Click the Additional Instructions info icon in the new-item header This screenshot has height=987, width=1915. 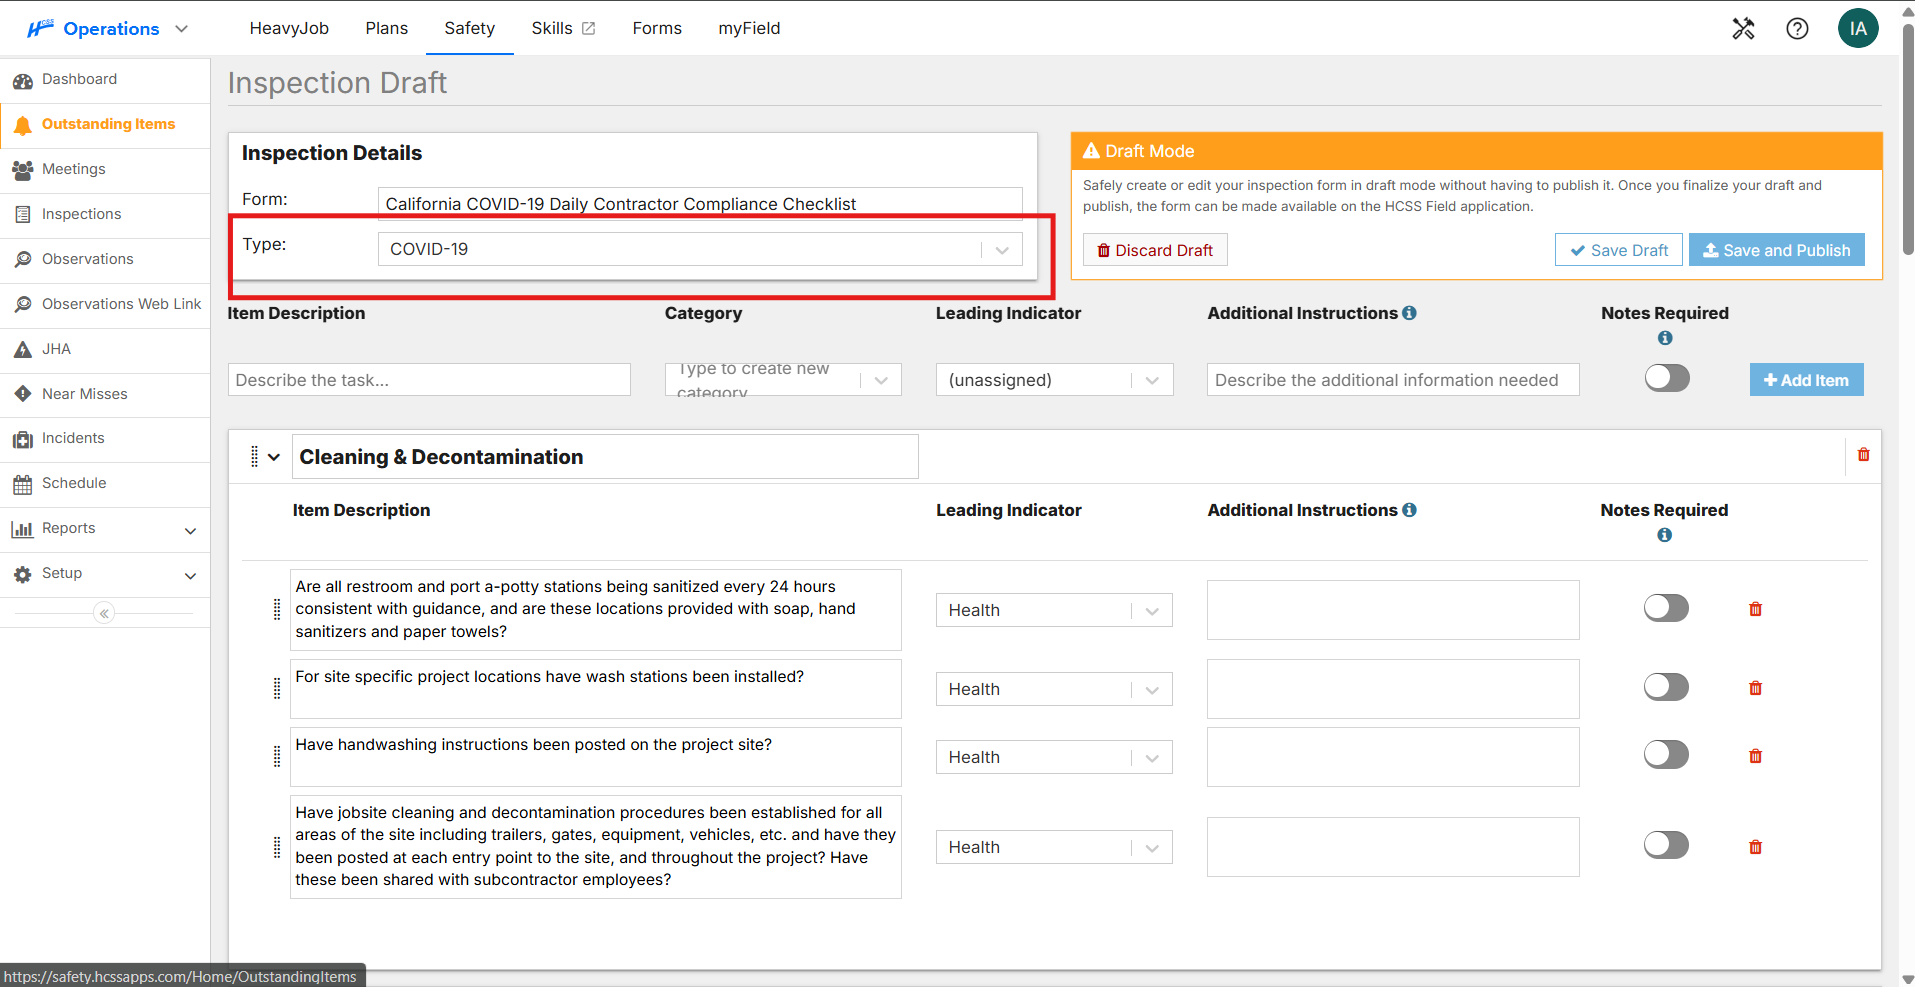click(1409, 313)
